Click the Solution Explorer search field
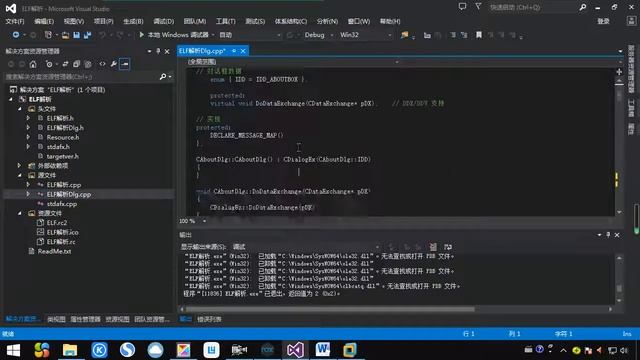The image size is (640, 360). (81, 76)
